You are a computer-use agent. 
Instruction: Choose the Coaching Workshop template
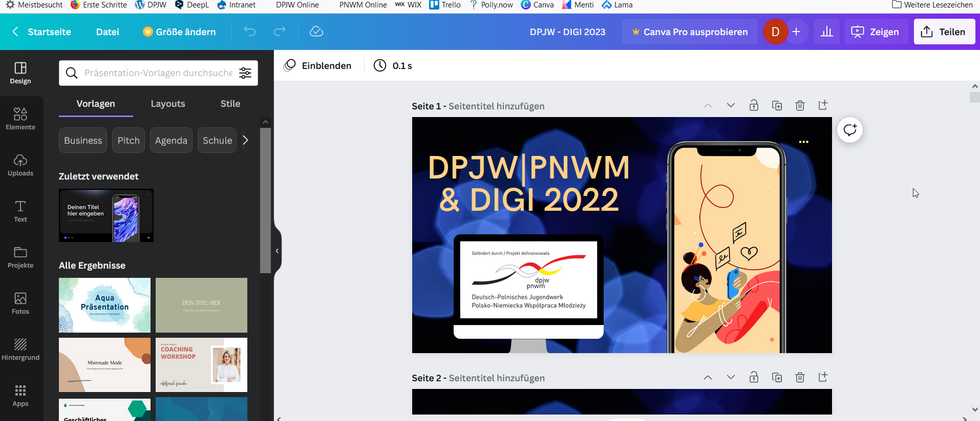(x=201, y=365)
